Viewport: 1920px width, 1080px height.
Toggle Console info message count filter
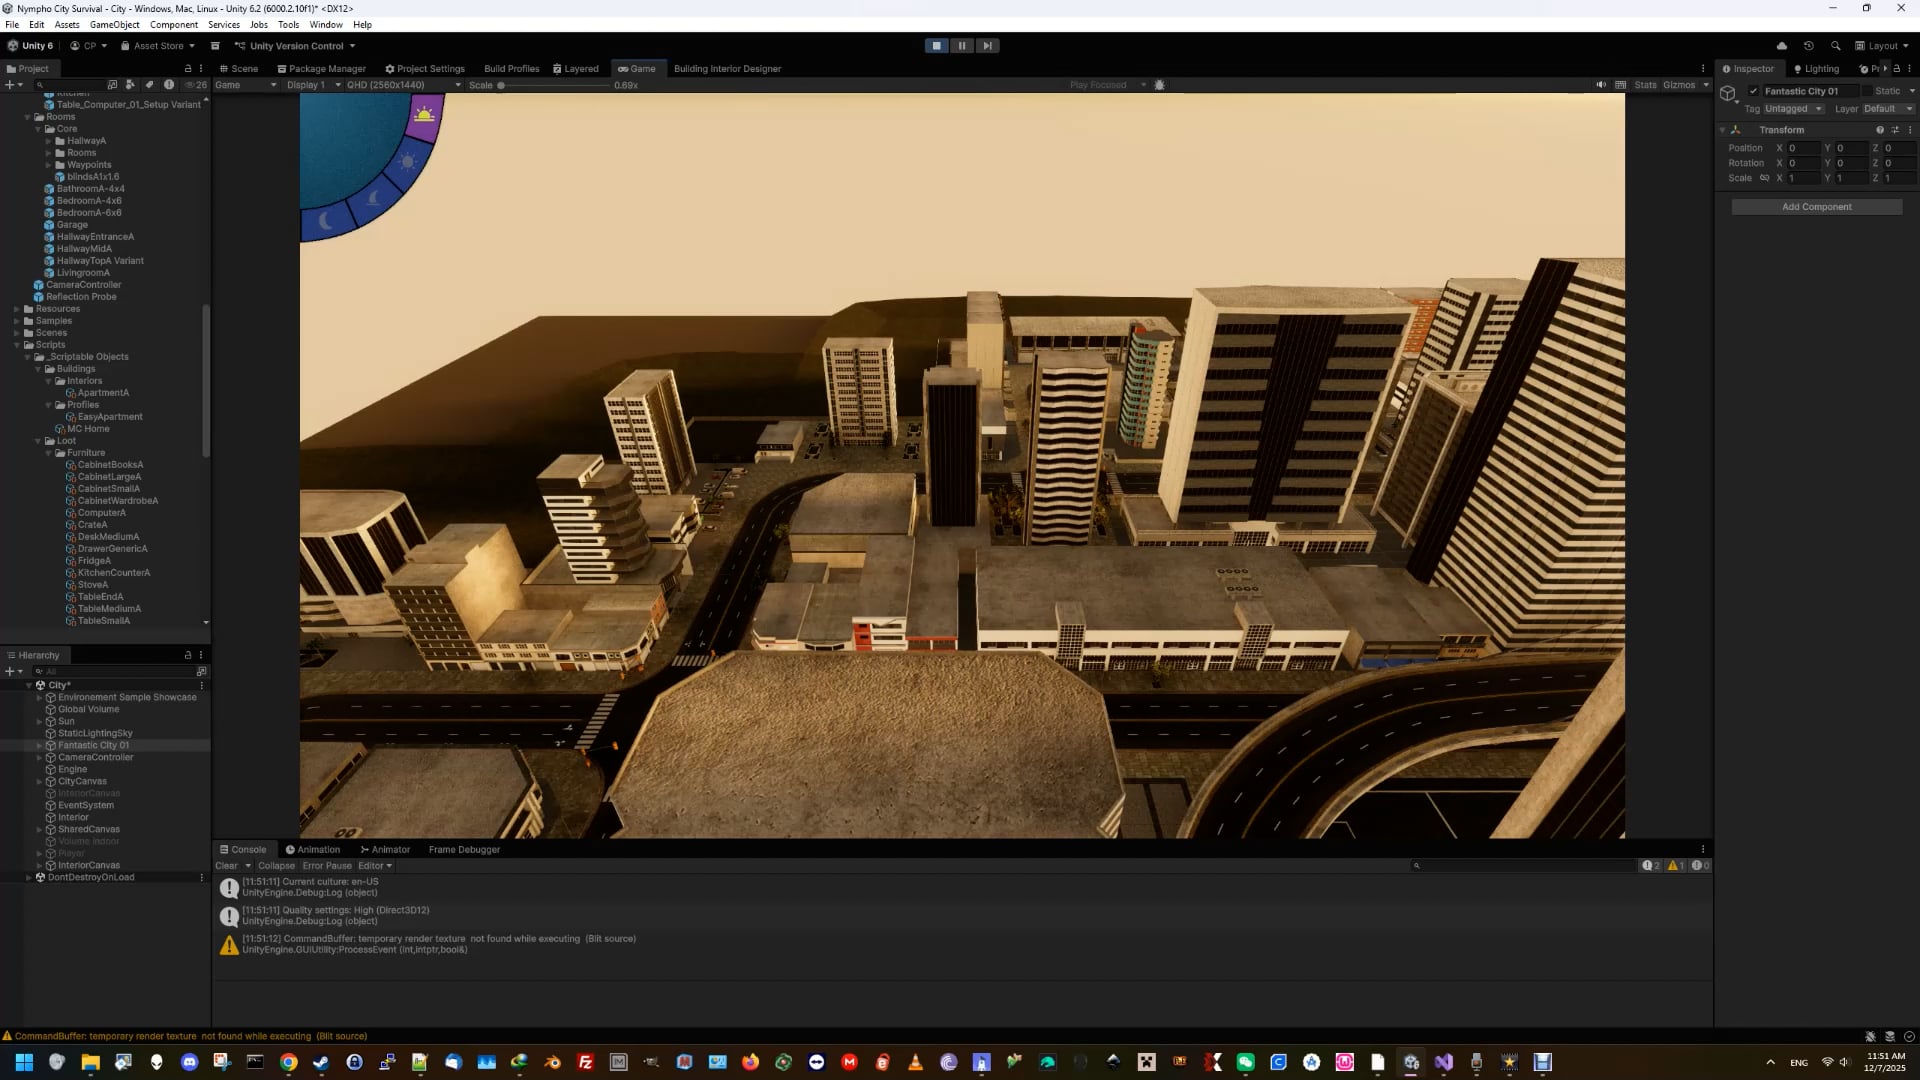[1651, 866]
